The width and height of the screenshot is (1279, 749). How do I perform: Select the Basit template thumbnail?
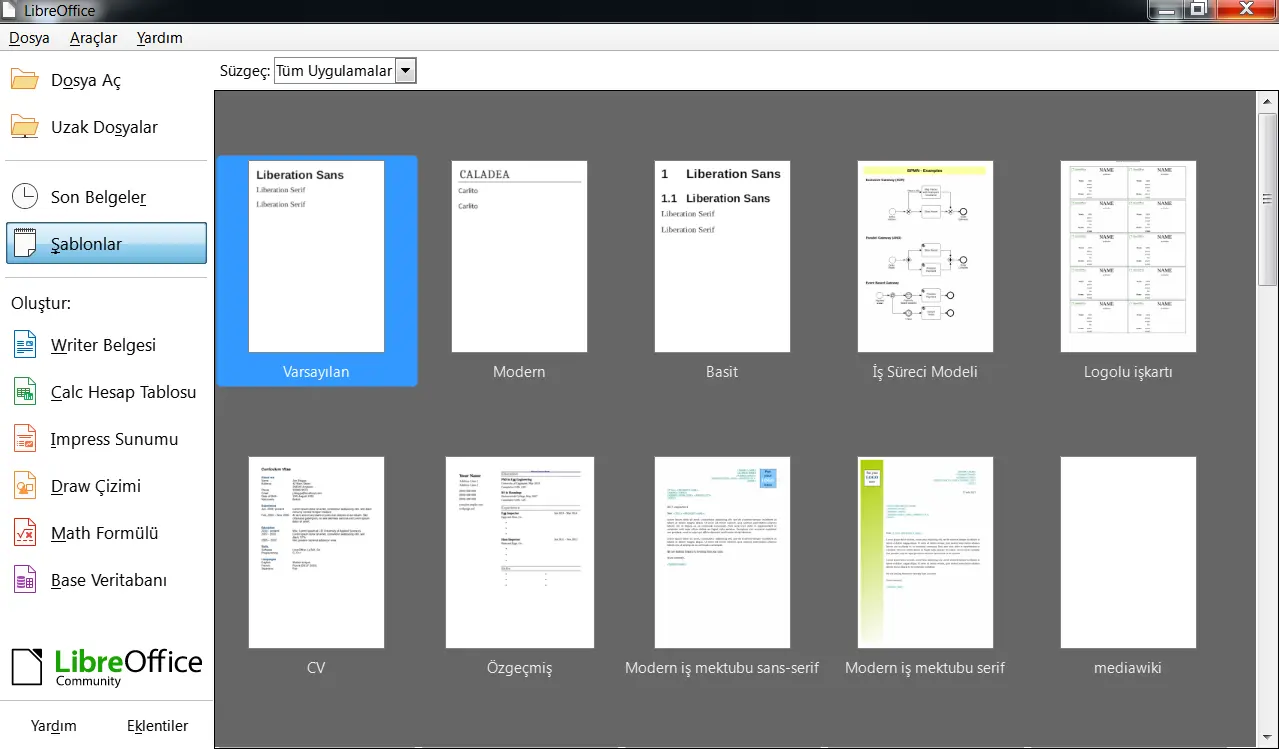tap(722, 257)
